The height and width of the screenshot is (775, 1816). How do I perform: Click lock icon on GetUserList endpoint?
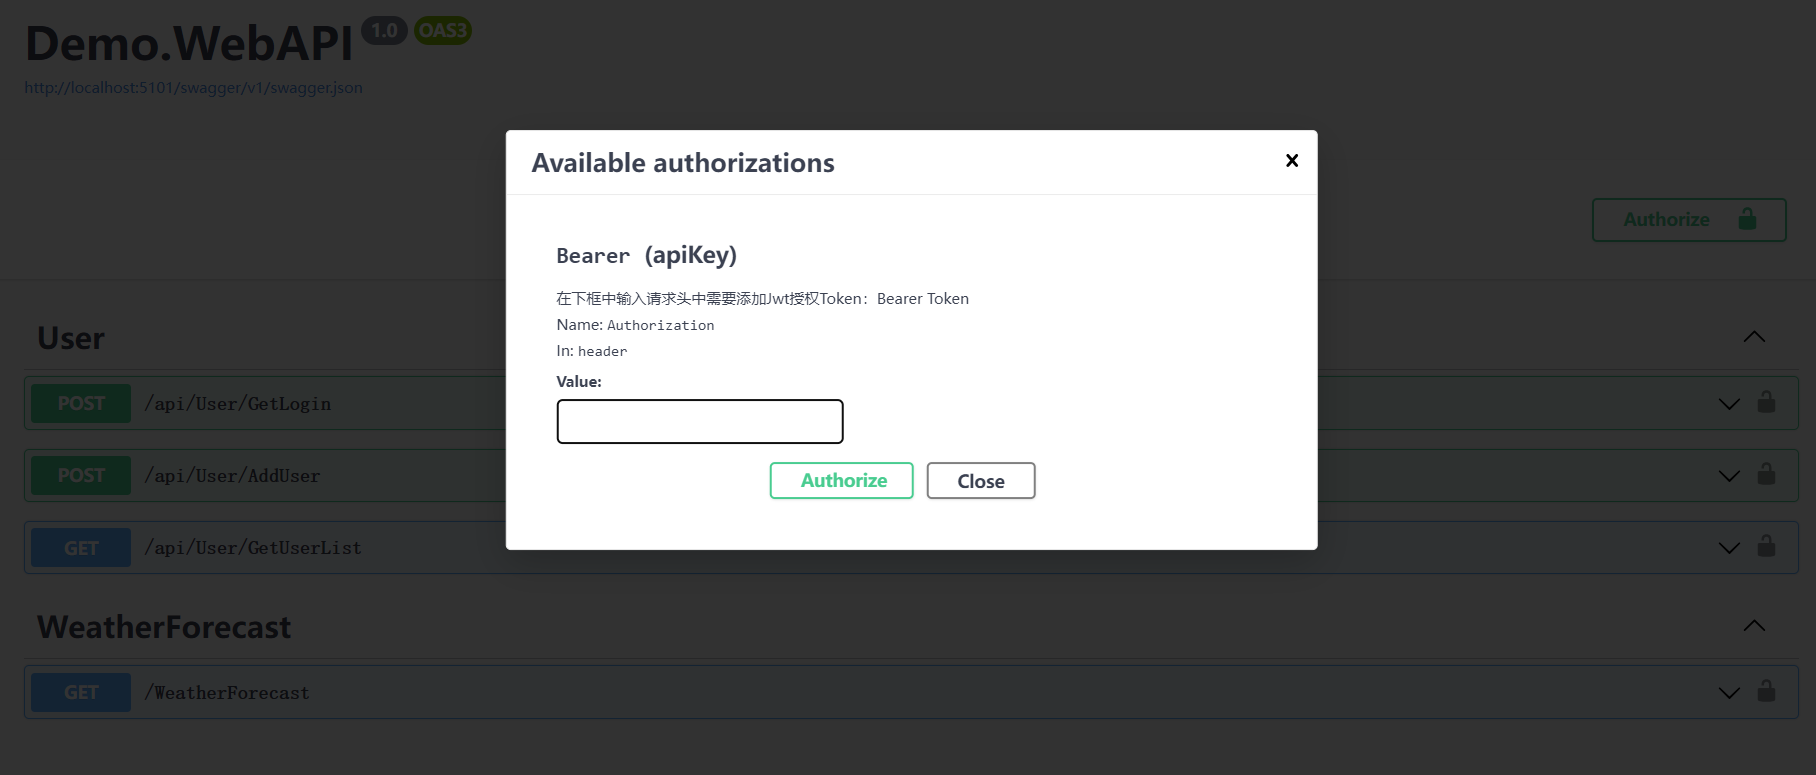pos(1767,546)
